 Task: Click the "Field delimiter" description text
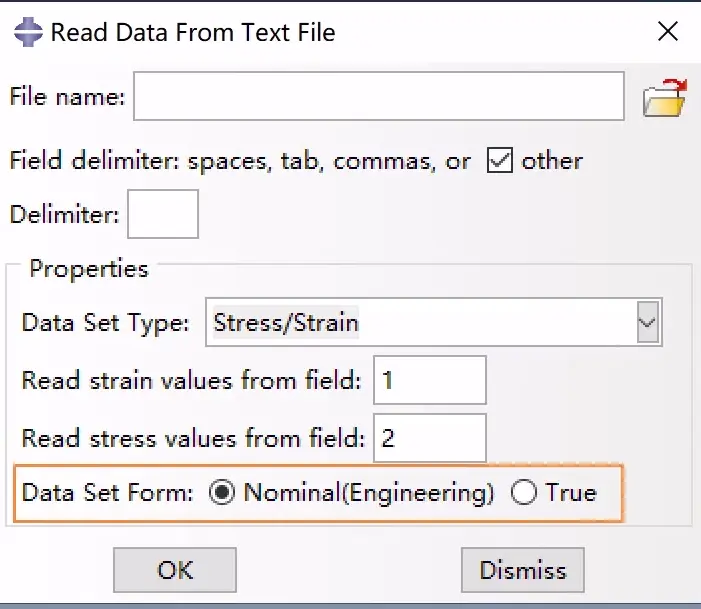tap(240, 161)
